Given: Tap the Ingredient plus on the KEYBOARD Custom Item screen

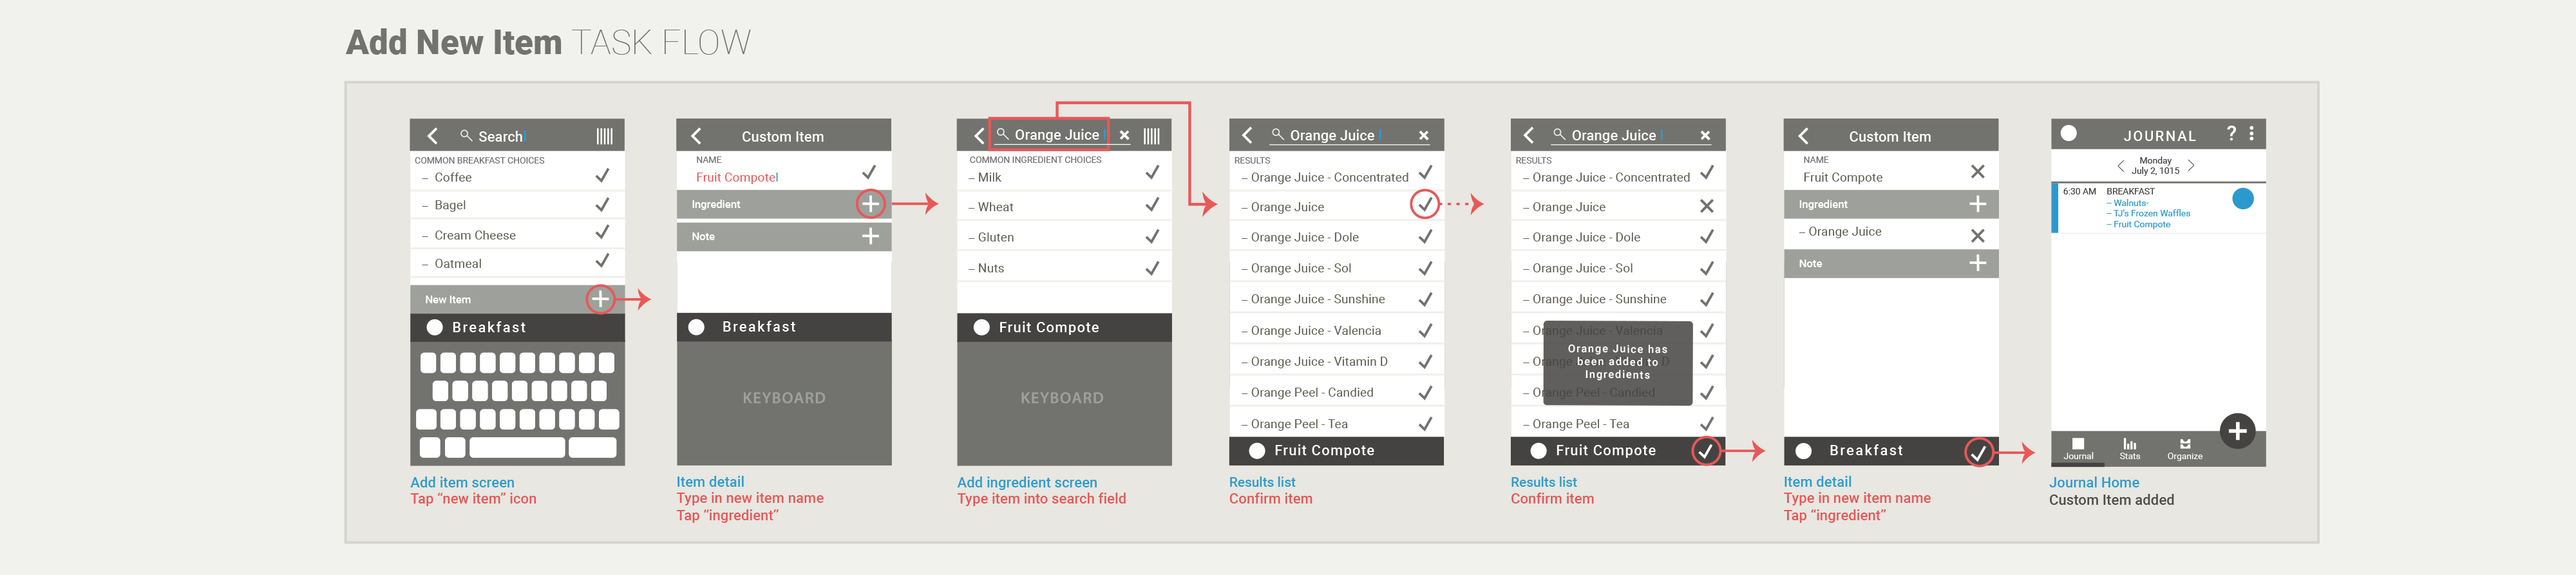Looking at the screenshot, I should tap(870, 204).
